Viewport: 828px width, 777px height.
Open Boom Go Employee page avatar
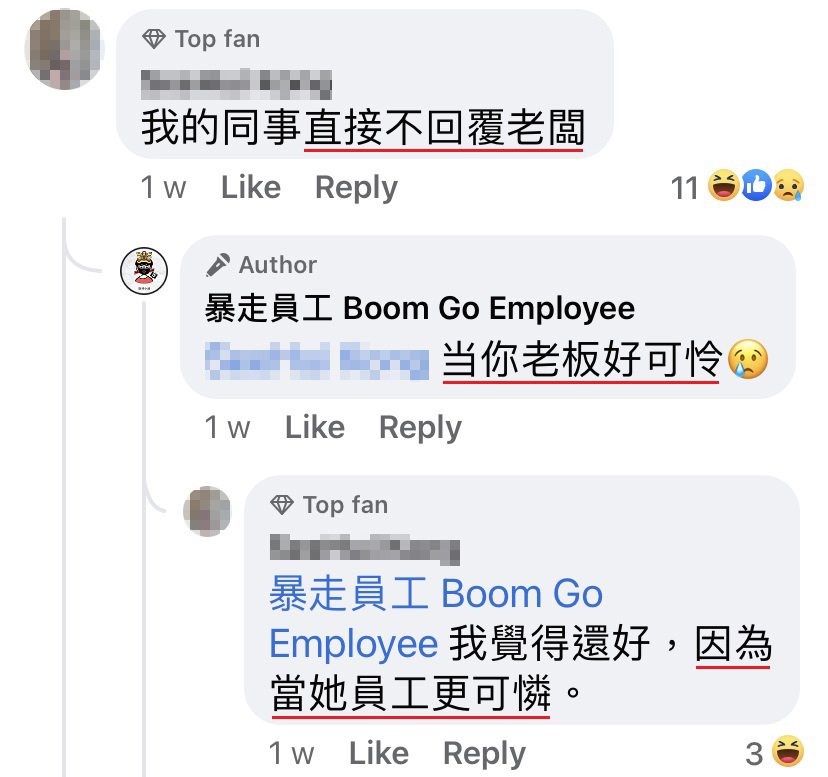(x=144, y=271)
